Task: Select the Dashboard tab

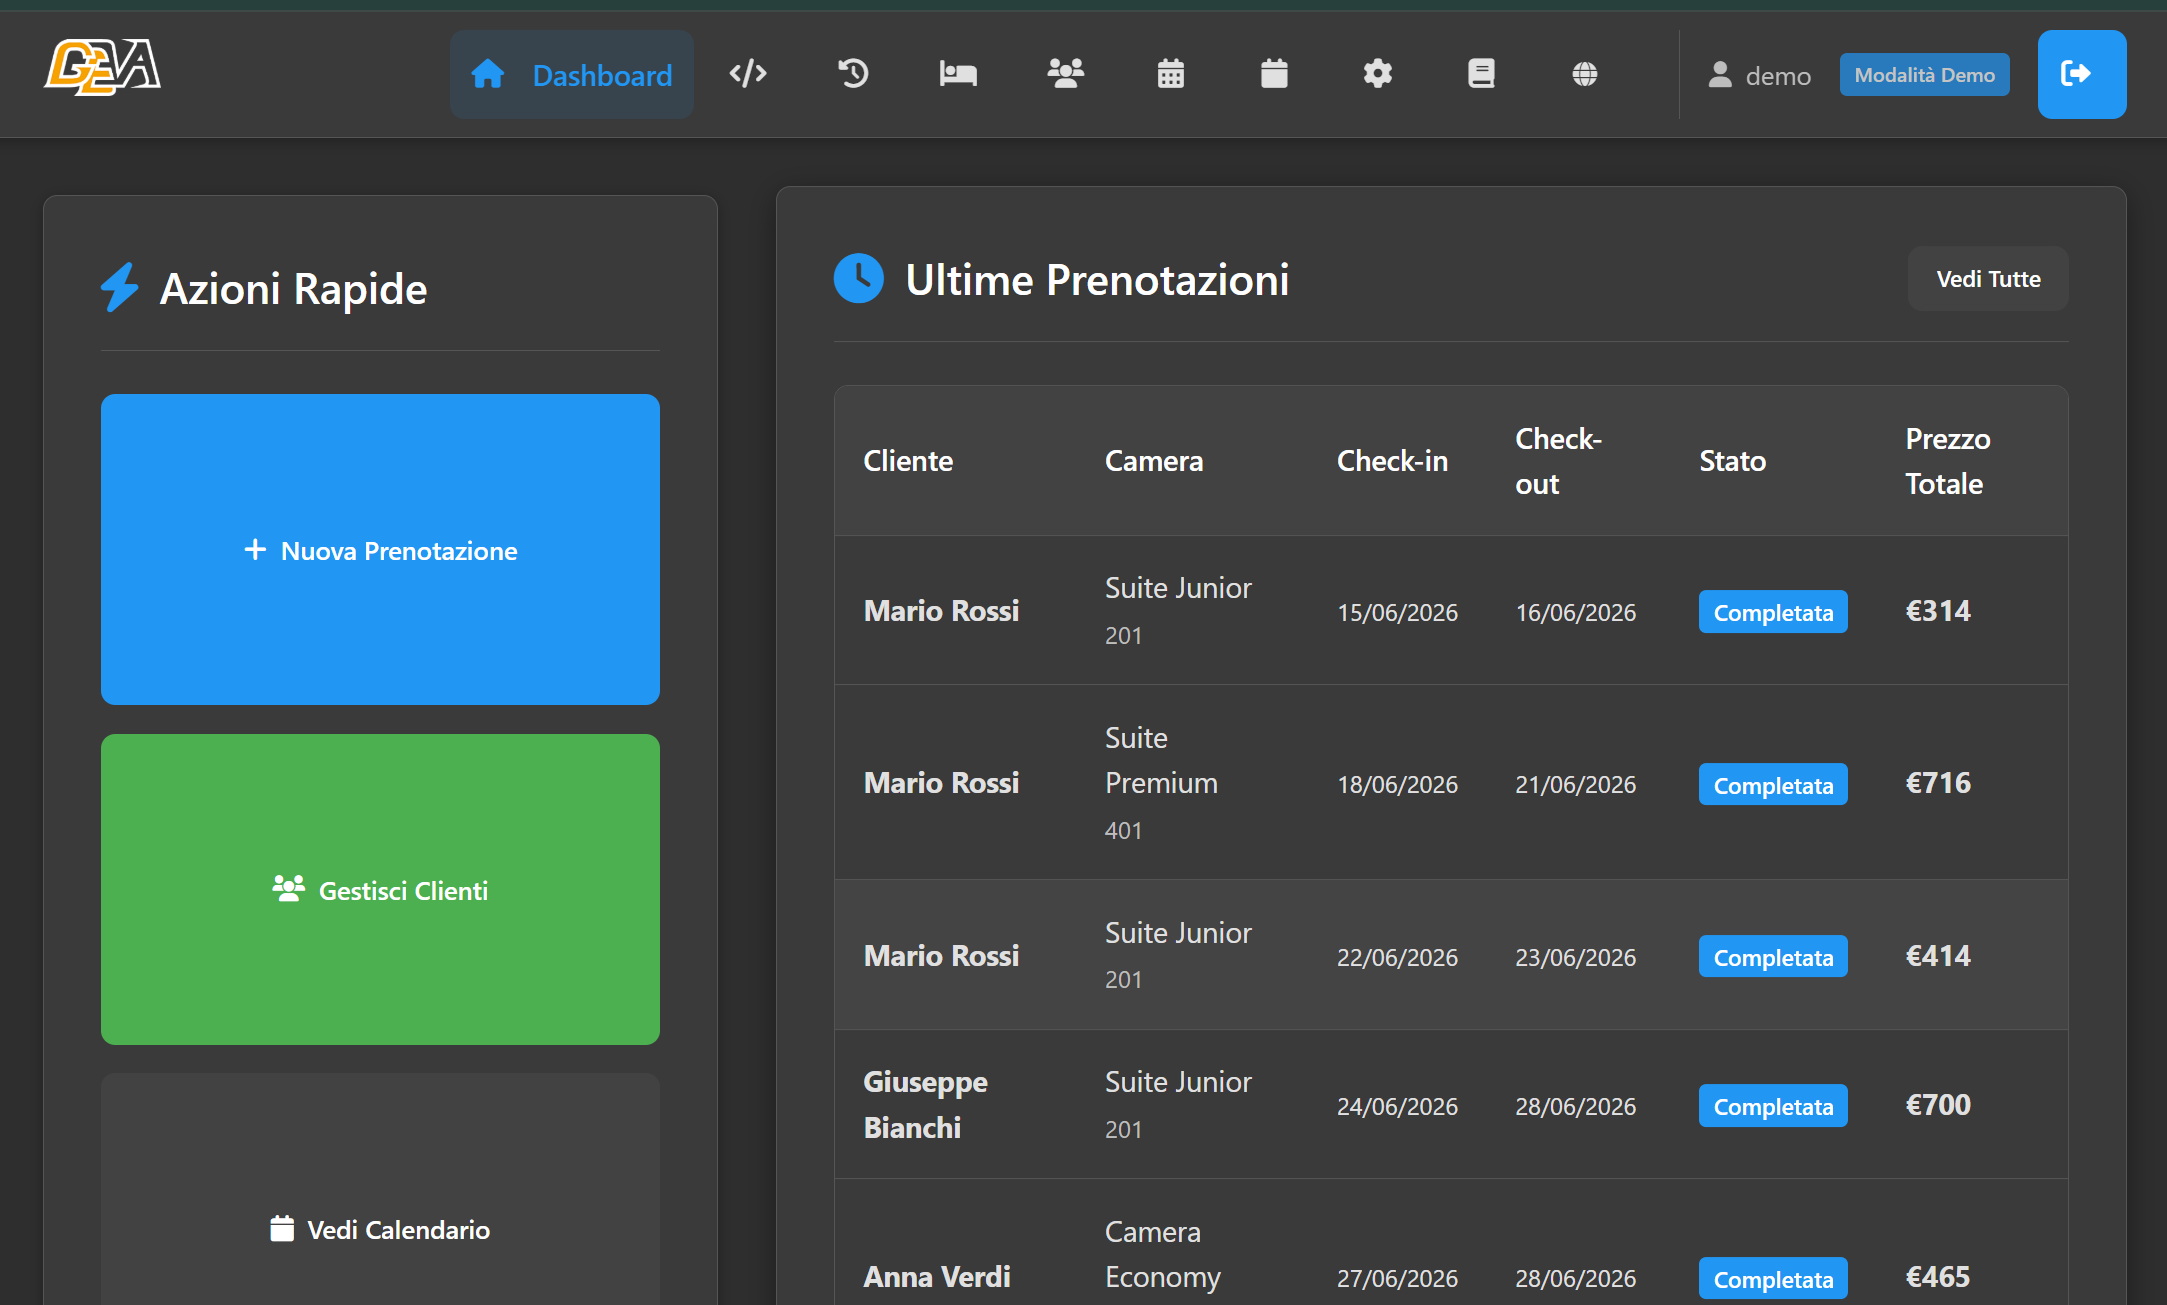Action: [x=572, y=74]
